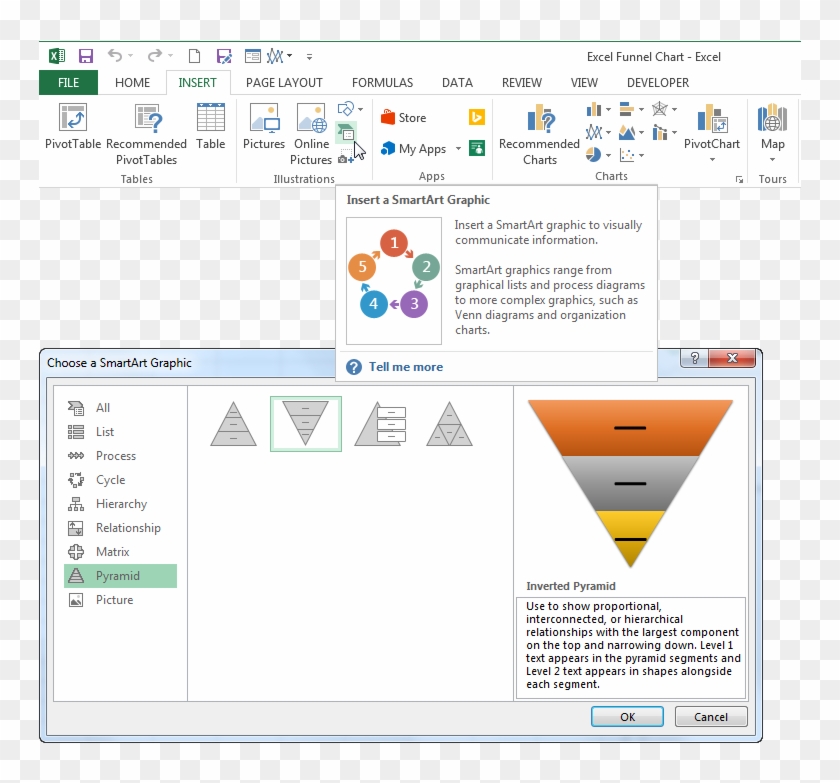This screenshot has height=783, width=840.
Task: Click the Shapes icon in Illustrations
Action: pyautogui.click(x=346, y=109)
